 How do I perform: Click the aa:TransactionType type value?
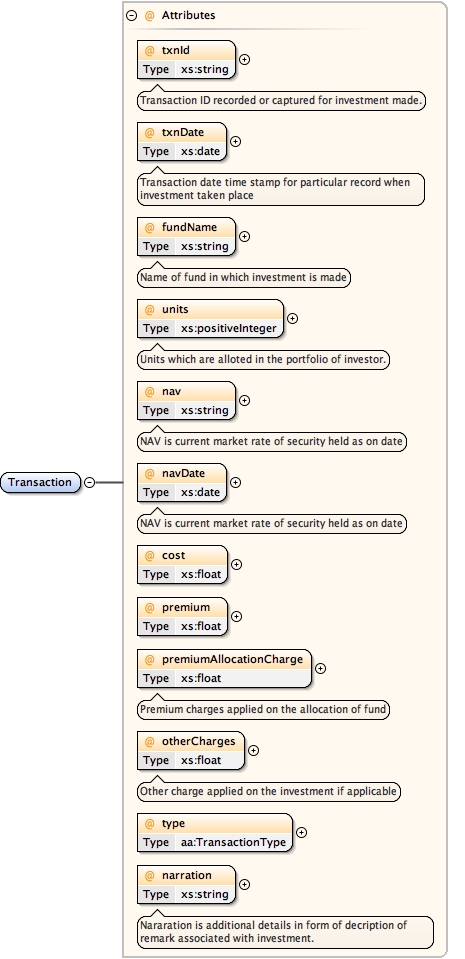[233, 842]
